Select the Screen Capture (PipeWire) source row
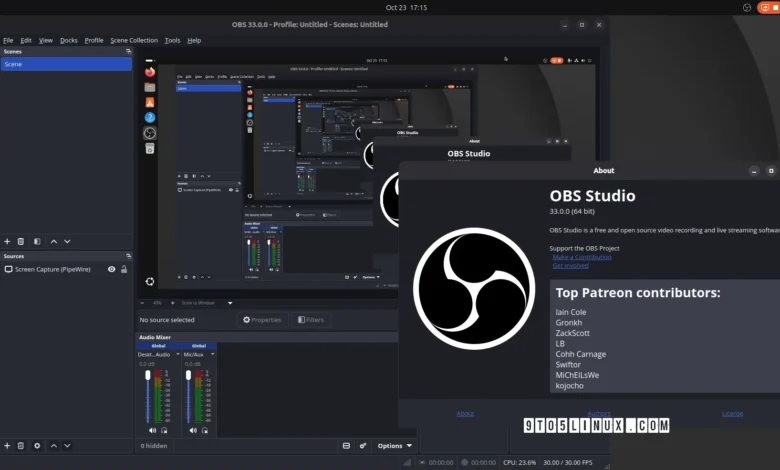Screen dimensions: 780x470 [66, 269]
